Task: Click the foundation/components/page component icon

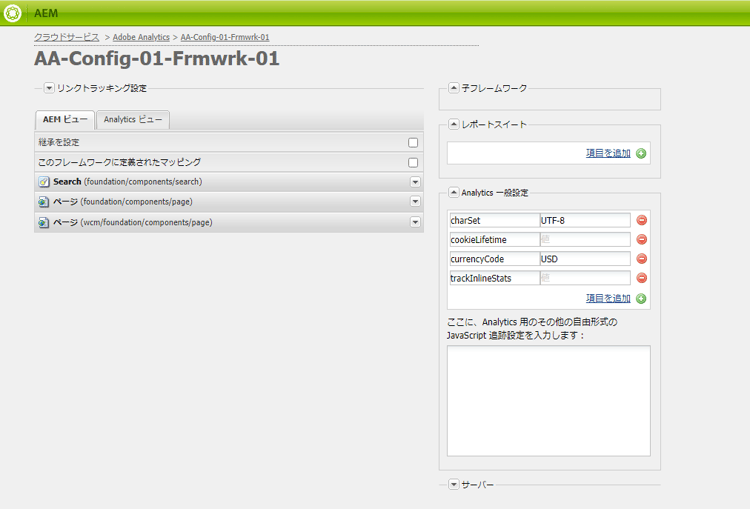Action: pos(44,202)
